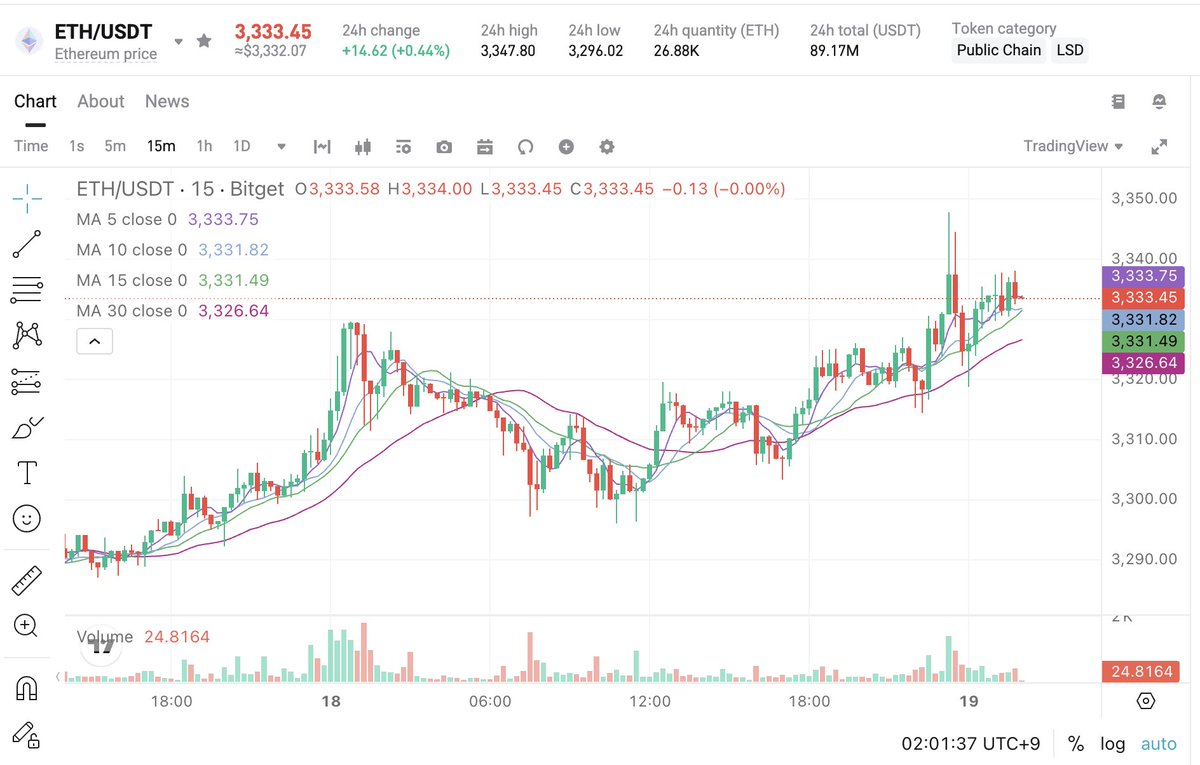Undo the last chart action
1200x765 pixels.
pos(525,146)
